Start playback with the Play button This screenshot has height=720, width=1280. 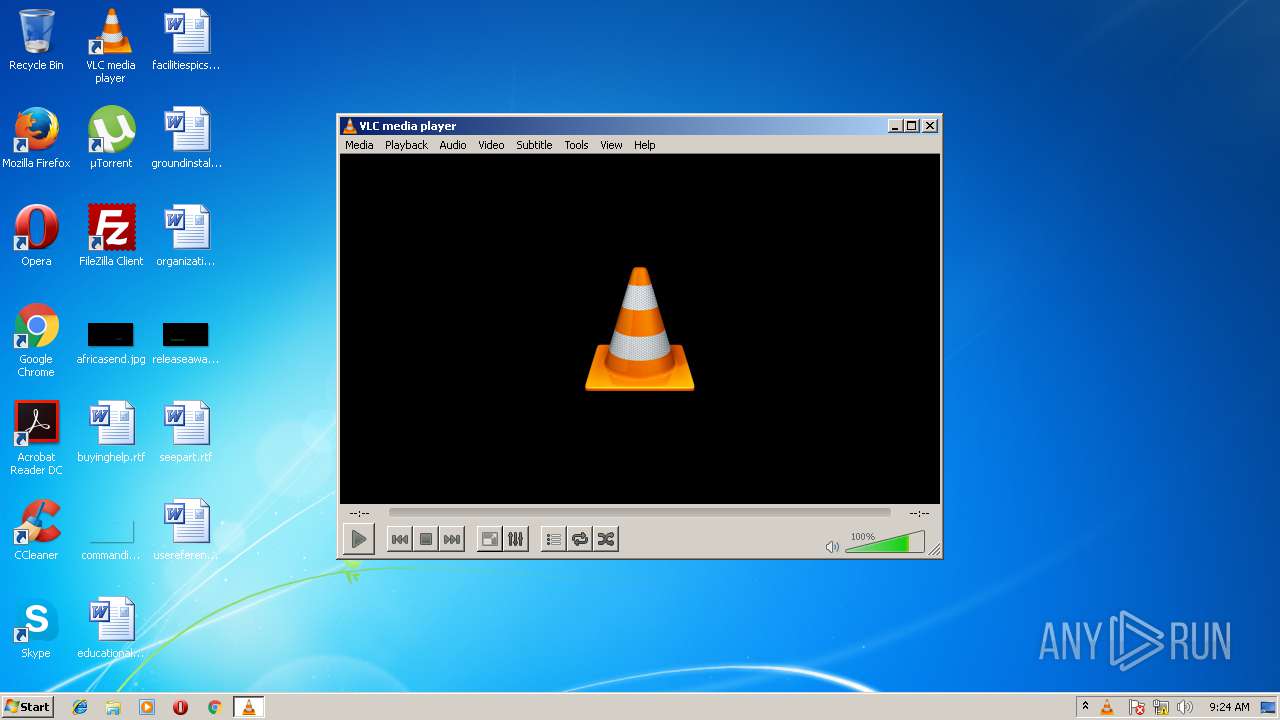click(x=358, y=539)
